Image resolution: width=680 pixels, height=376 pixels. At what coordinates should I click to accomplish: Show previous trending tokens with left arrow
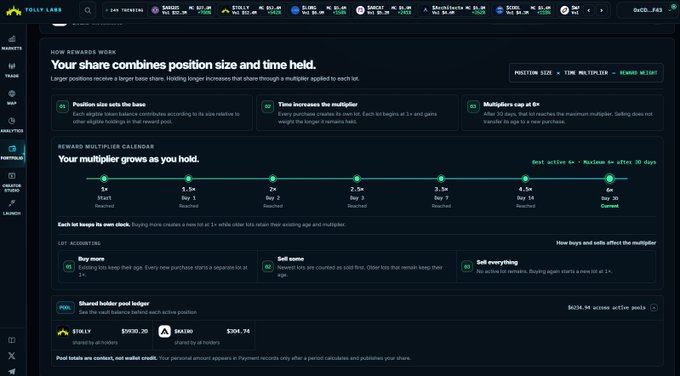coord(588,10)
